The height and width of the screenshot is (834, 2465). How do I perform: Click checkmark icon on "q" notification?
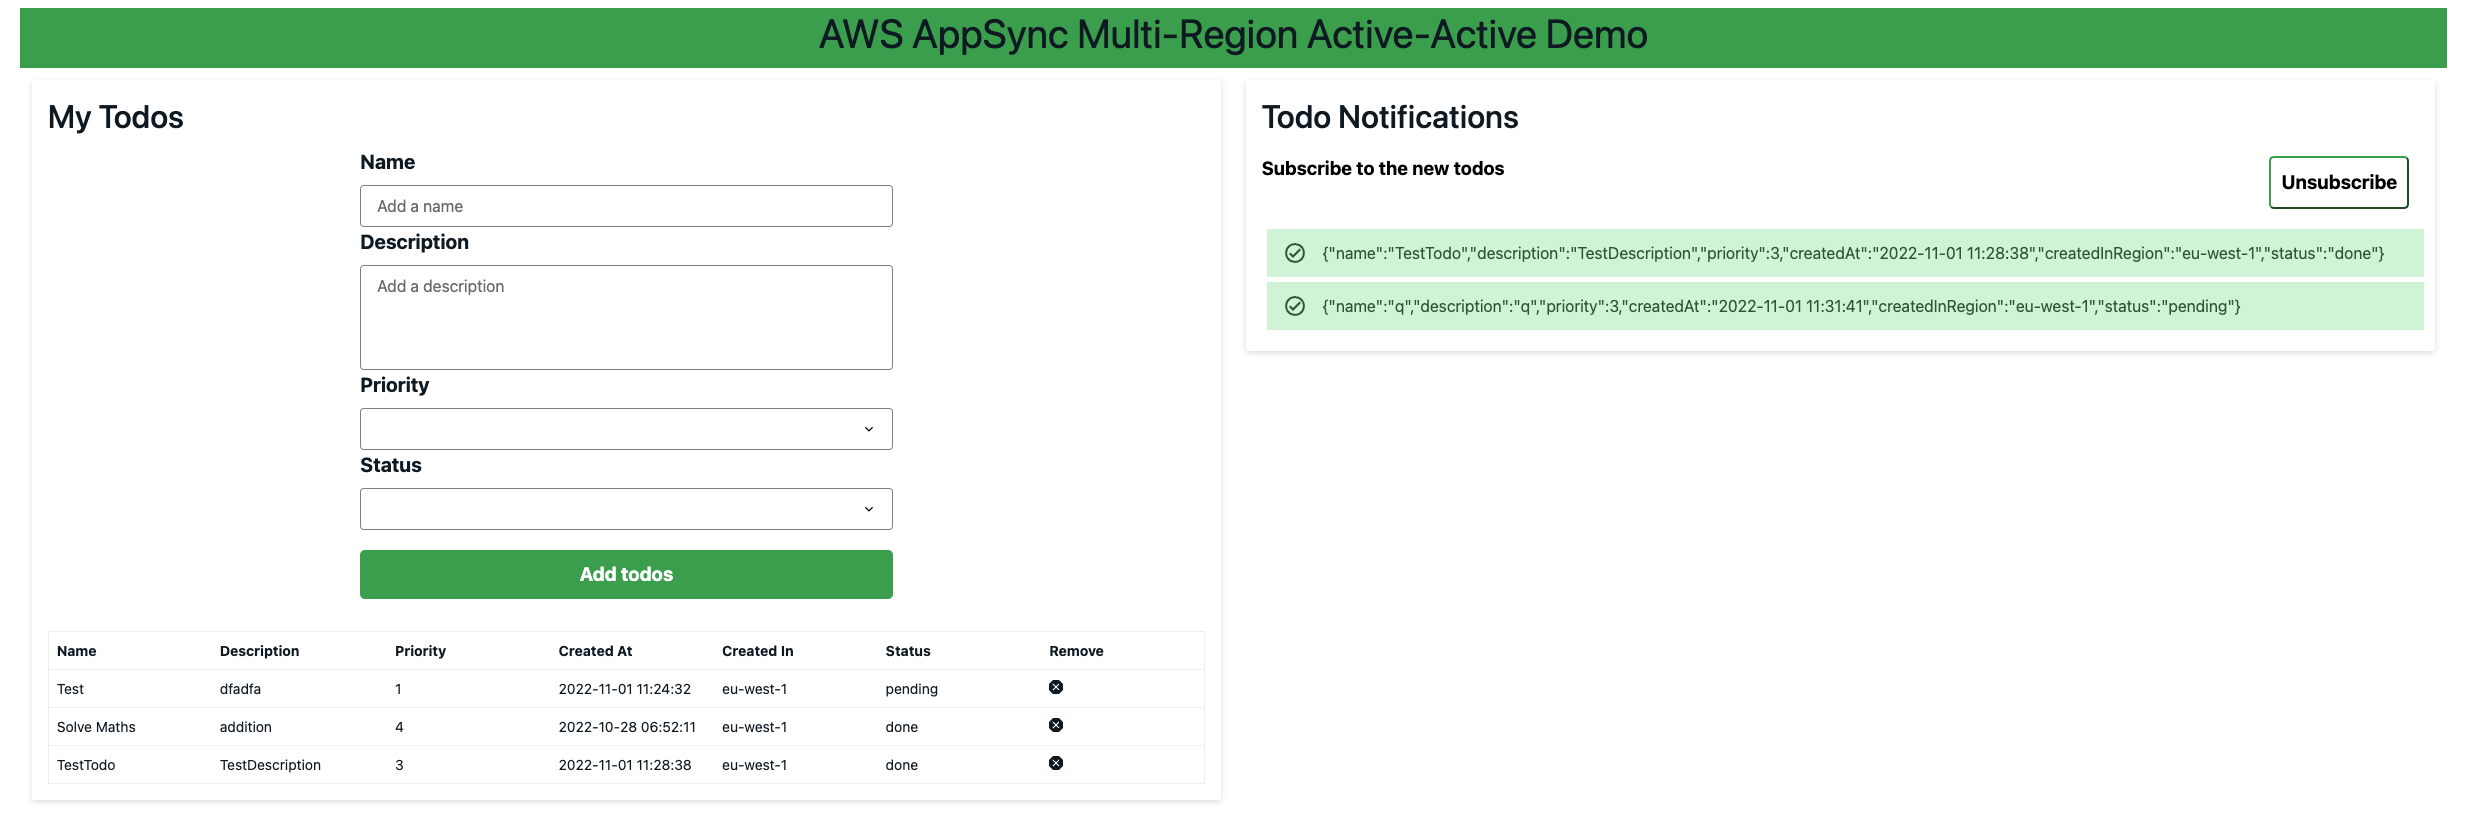coord(1294,306)
